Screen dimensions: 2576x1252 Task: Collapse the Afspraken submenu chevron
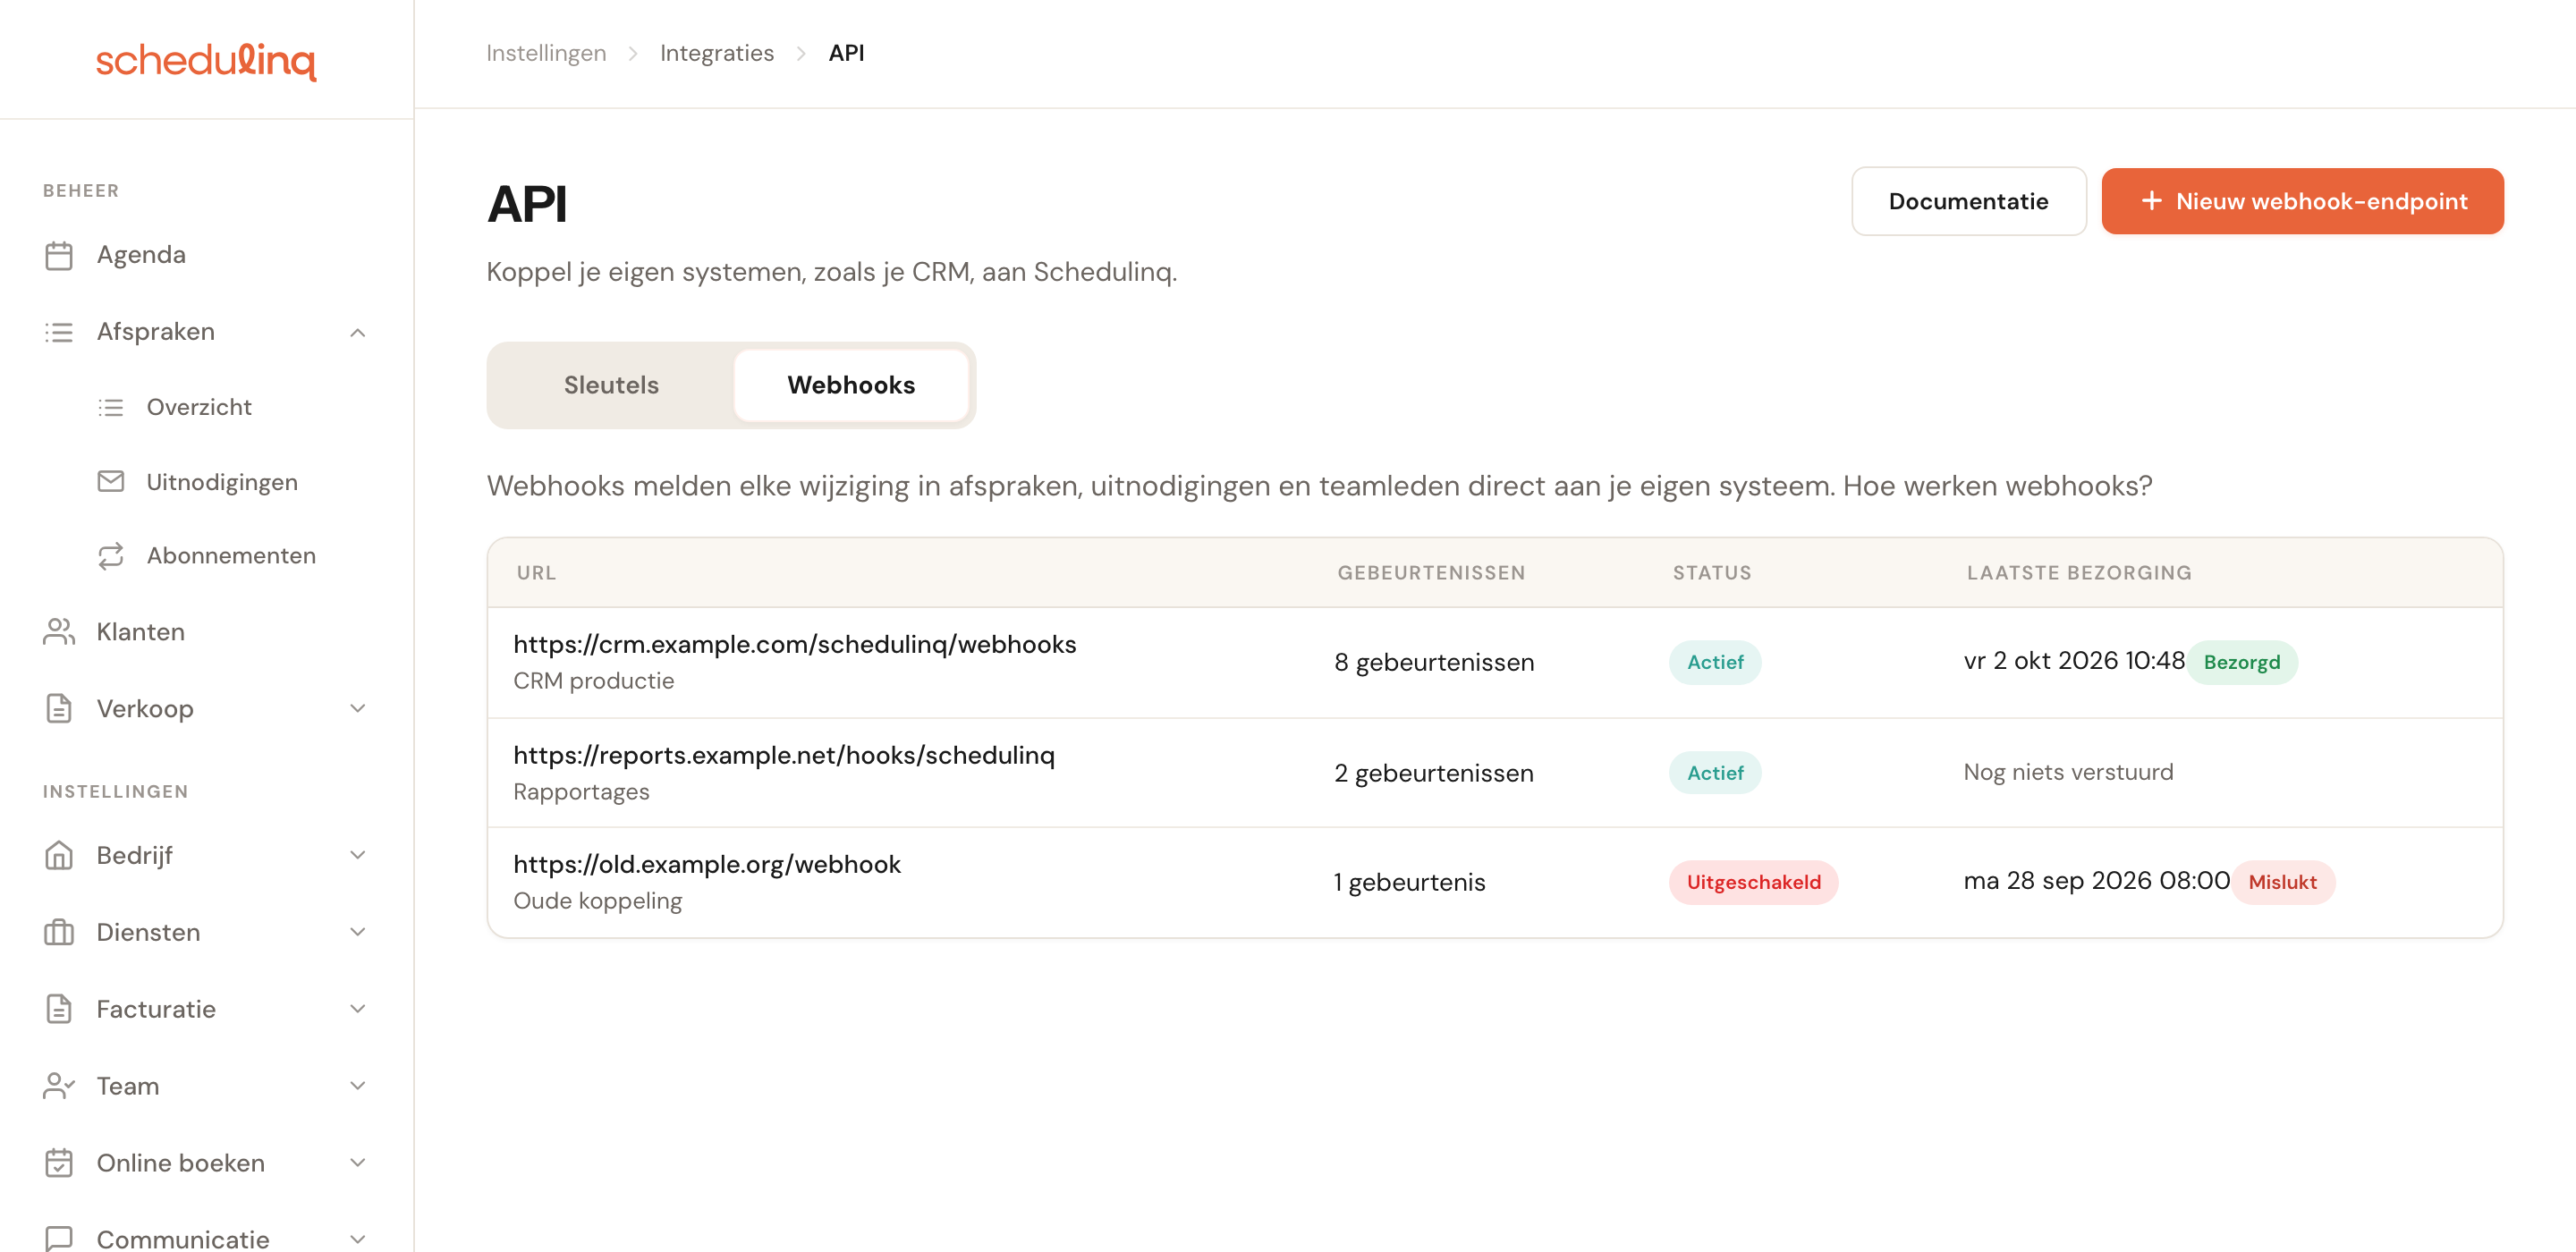(358, 332)
